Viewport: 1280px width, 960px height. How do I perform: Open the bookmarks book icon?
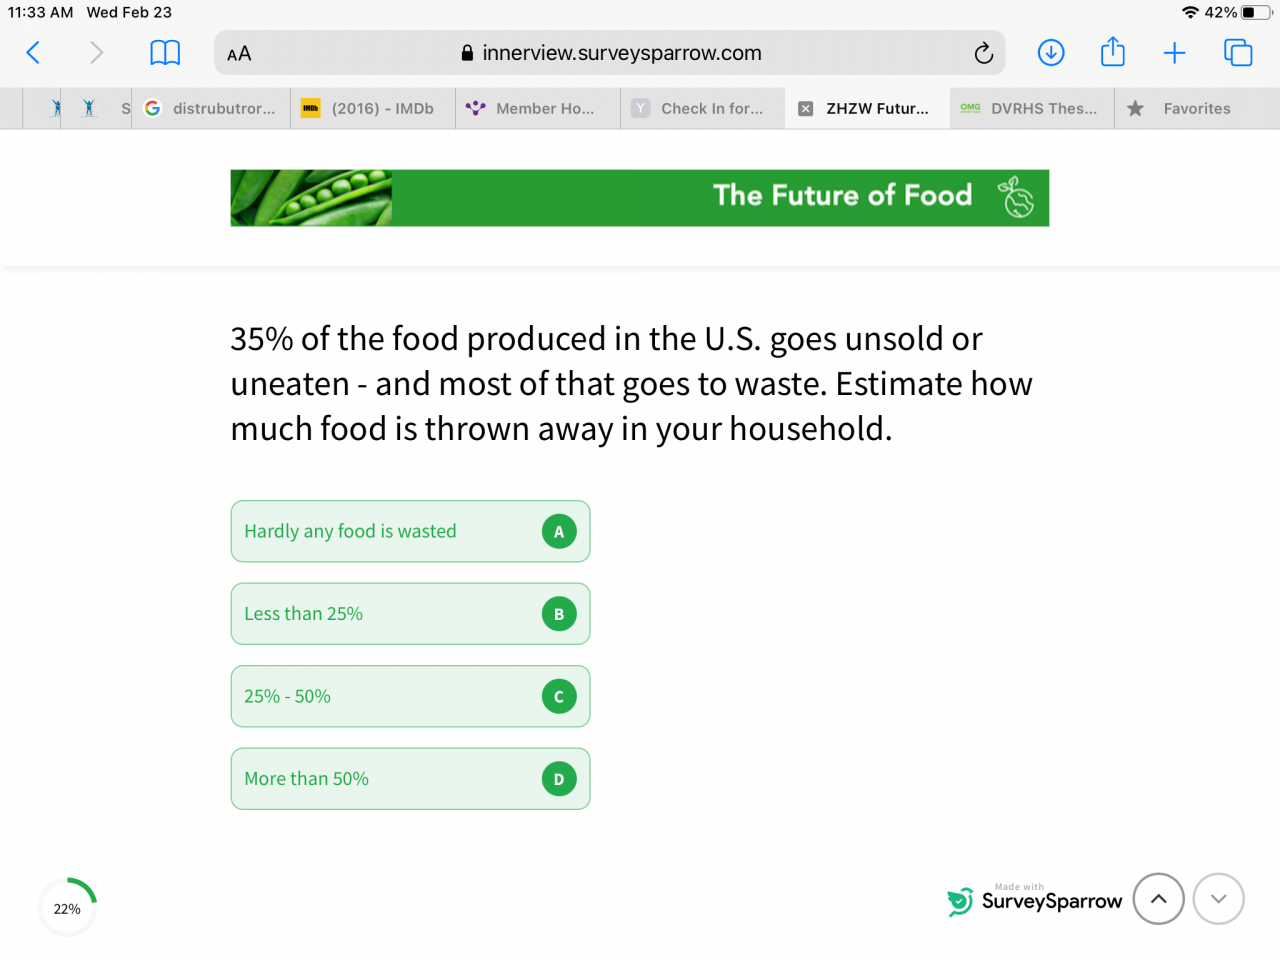(x=165, y=53)
